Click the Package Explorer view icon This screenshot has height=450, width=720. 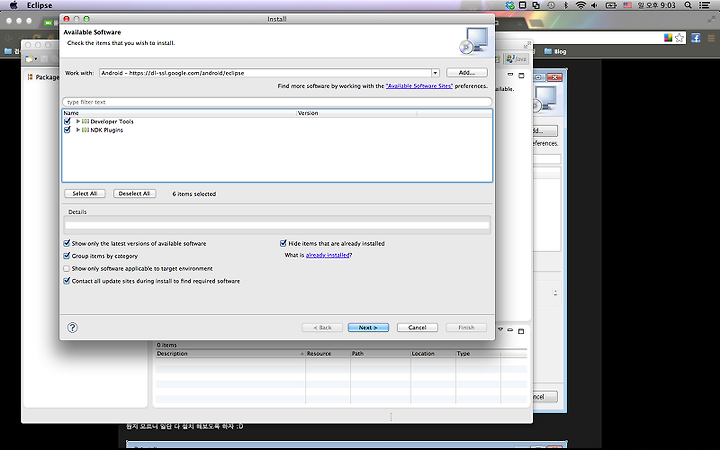pos(30,77)
